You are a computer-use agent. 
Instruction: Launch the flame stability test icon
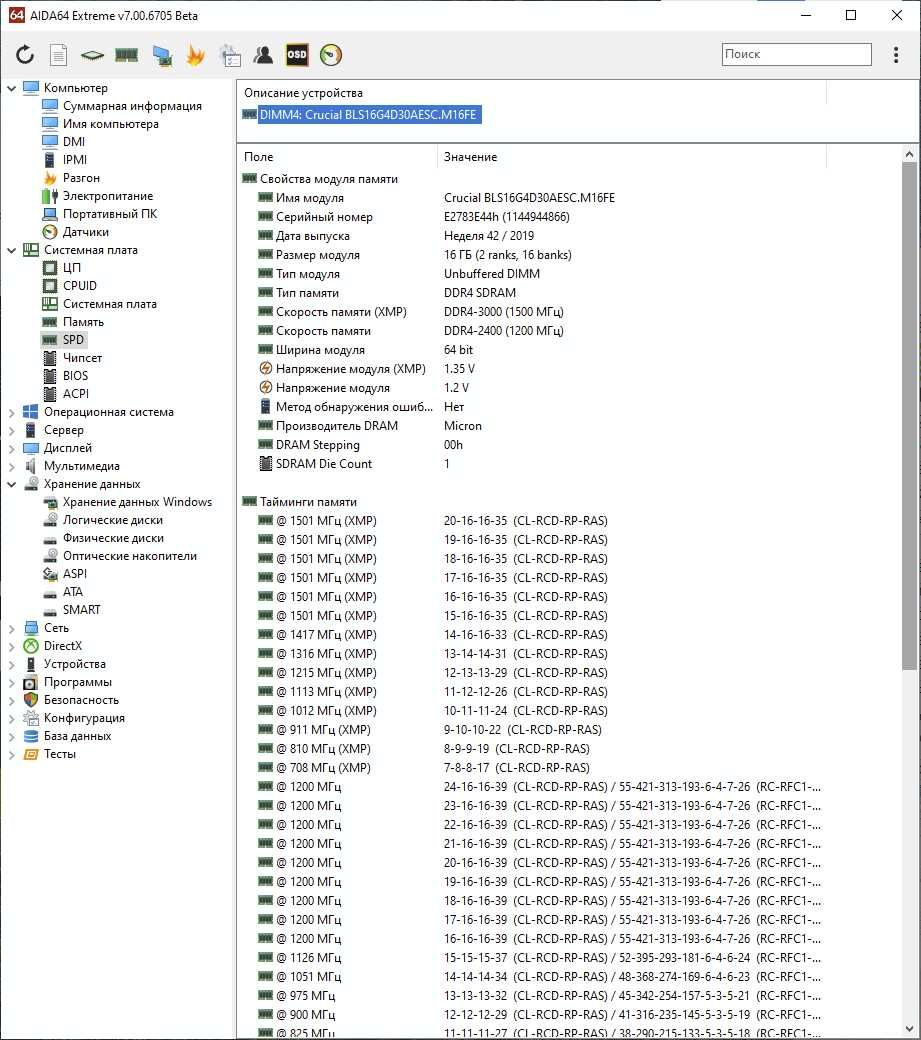[x=195, y=55]
